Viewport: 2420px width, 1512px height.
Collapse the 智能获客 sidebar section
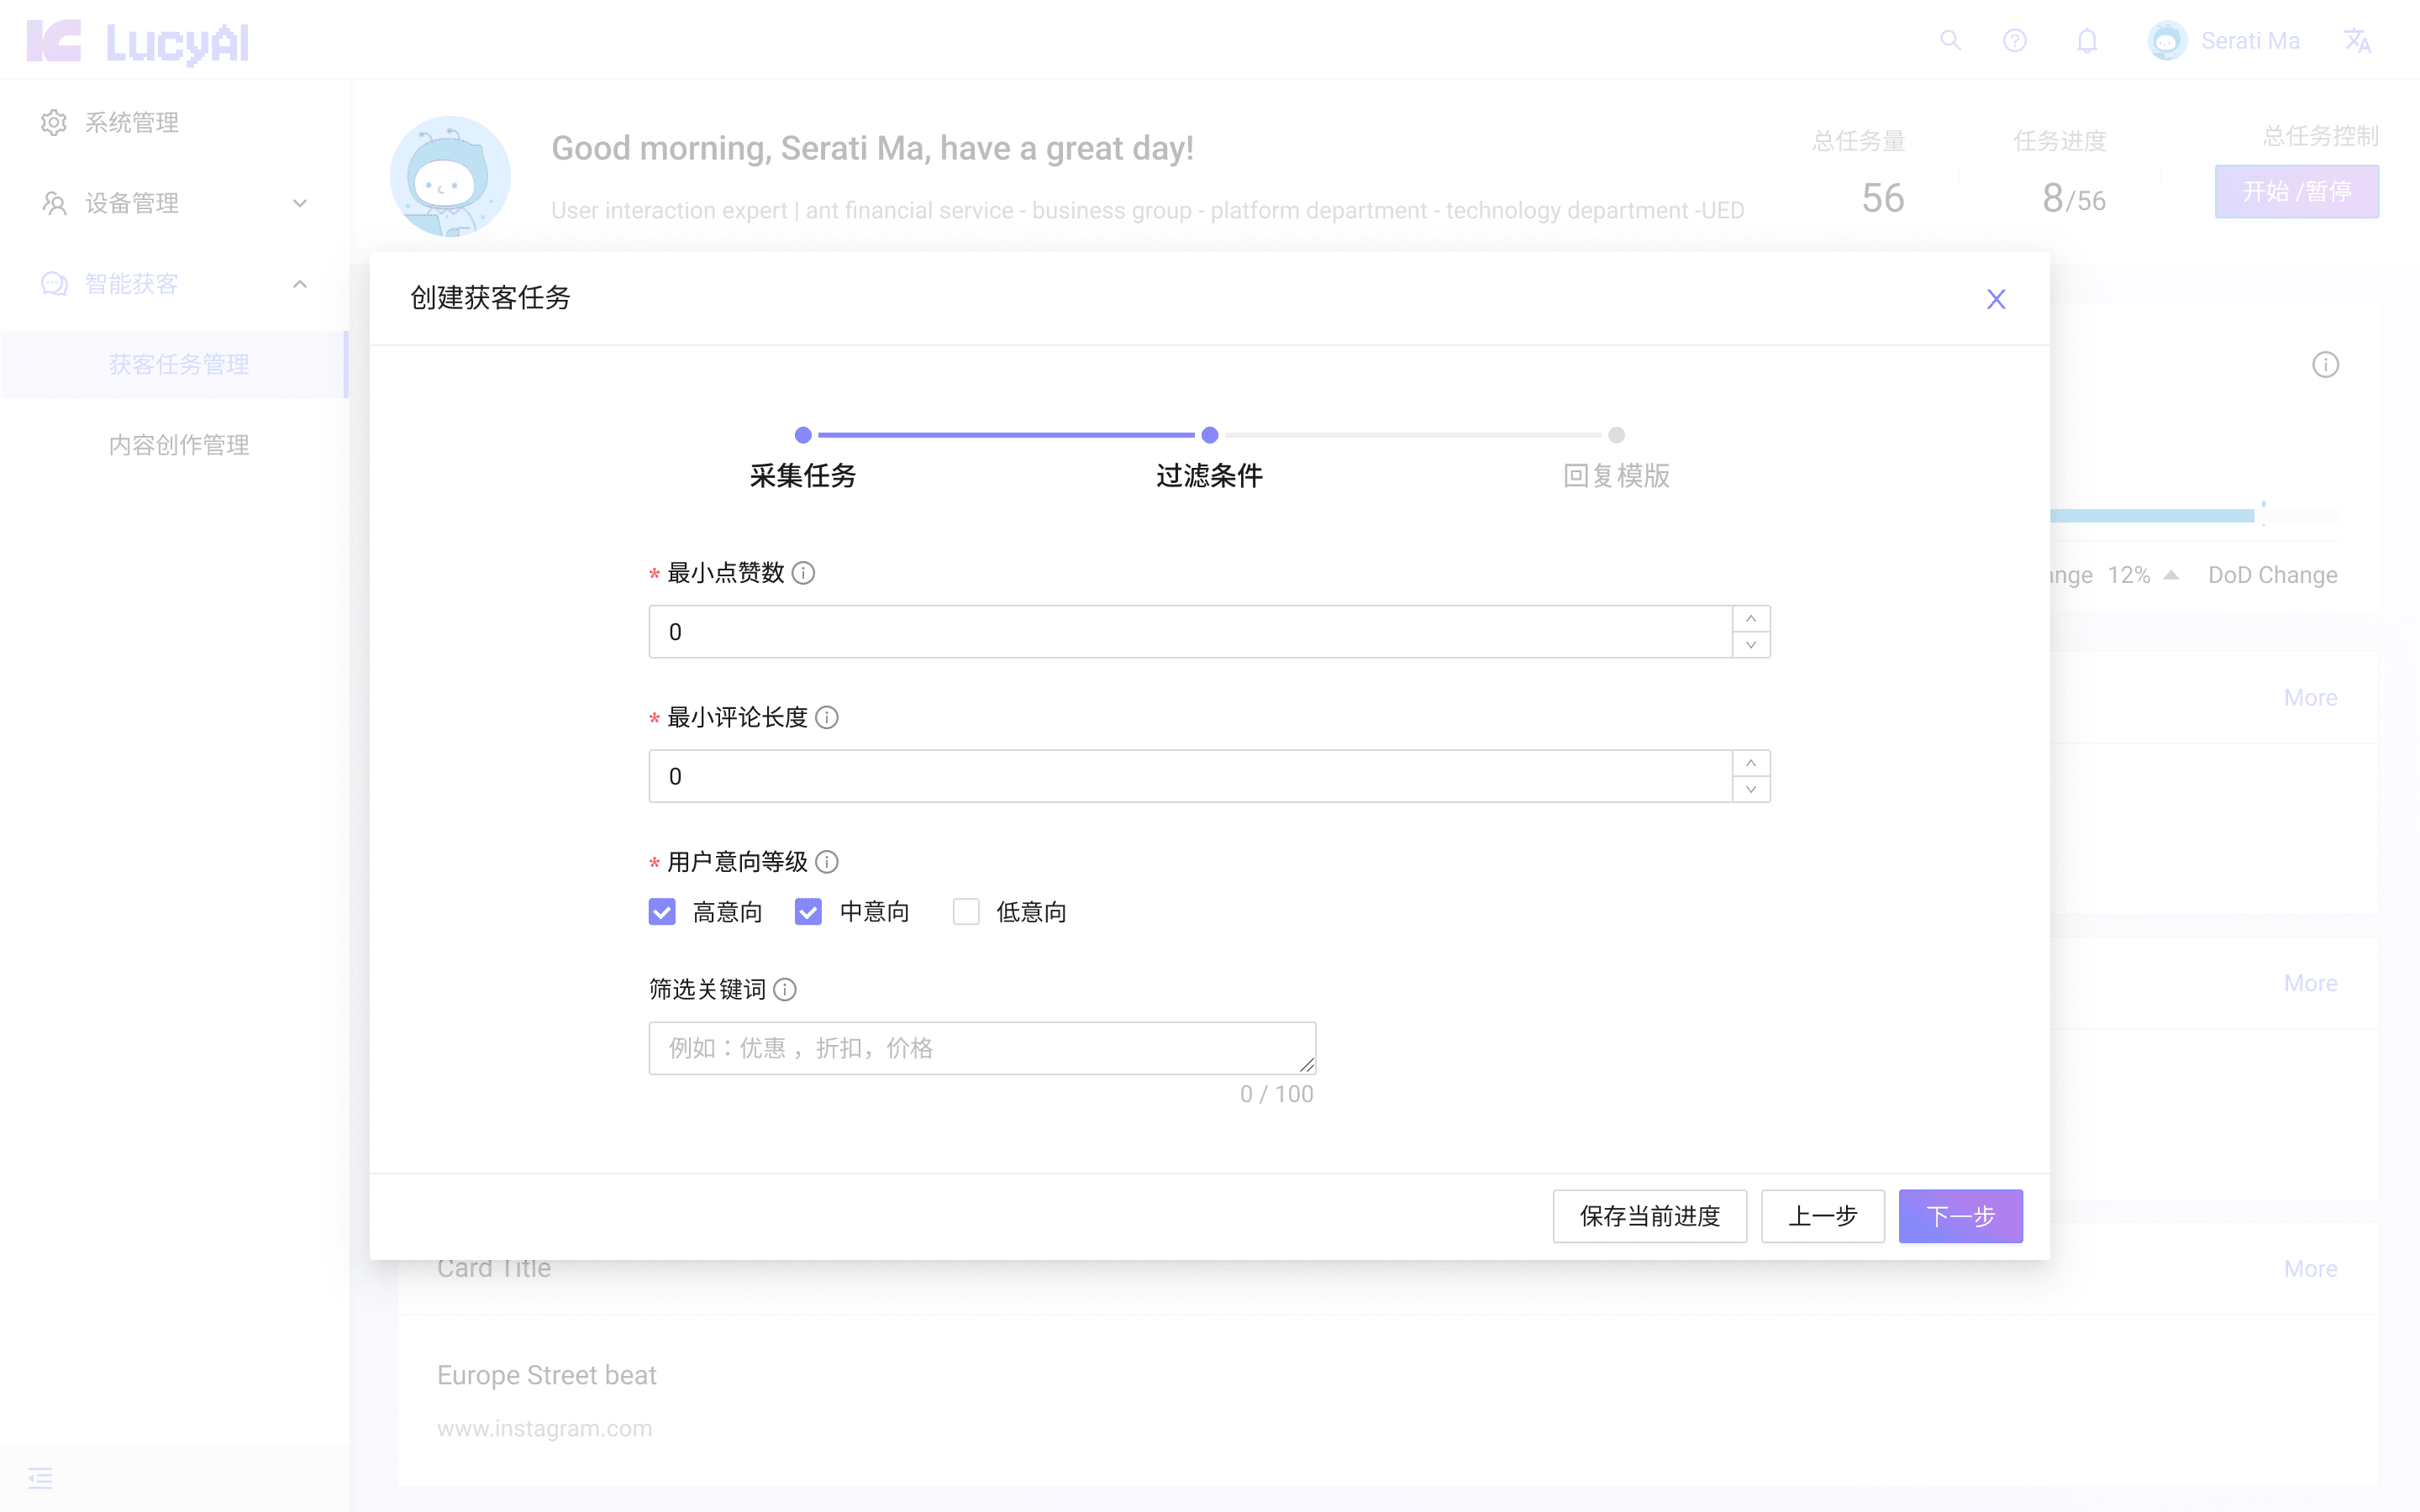[299, 284]
